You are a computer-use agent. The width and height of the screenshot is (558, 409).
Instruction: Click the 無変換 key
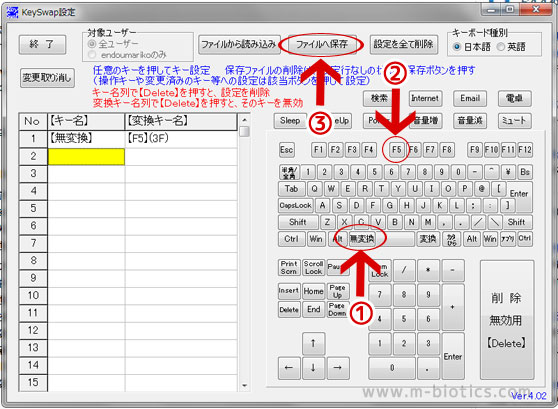coord(362,239)
